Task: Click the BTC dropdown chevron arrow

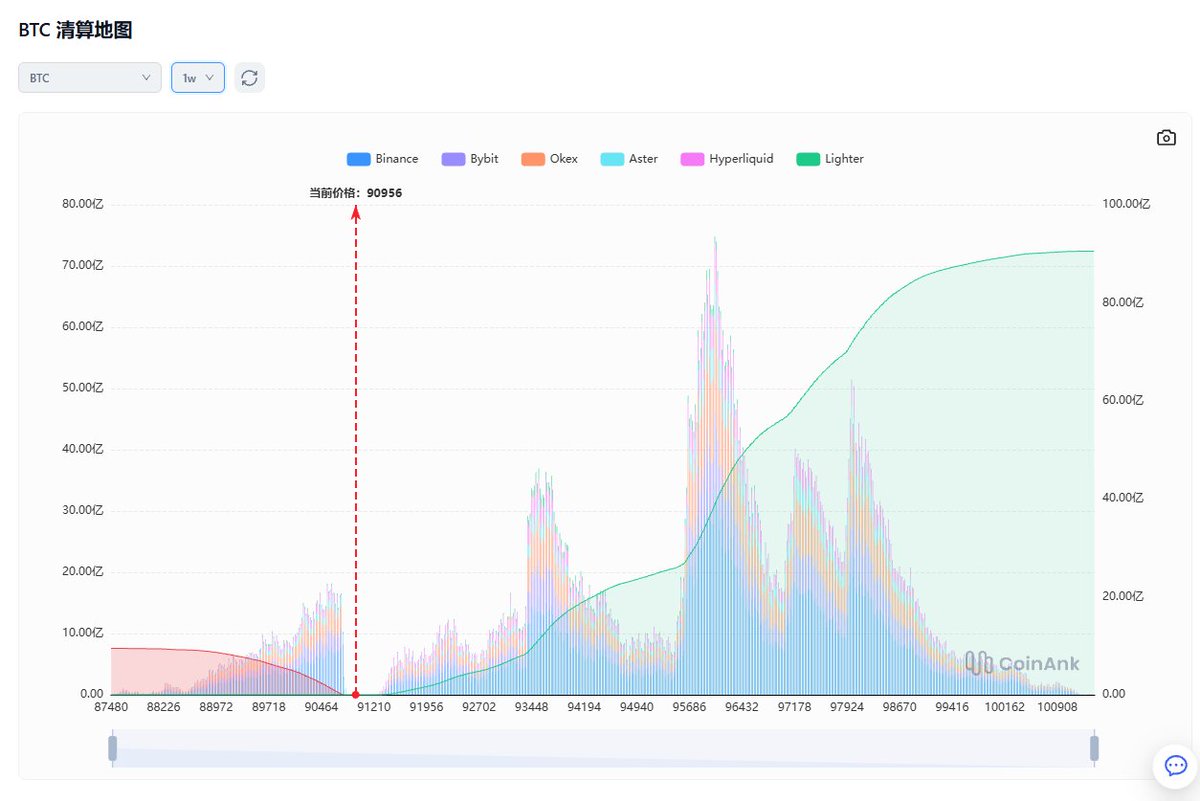Action: tap(146, 78)
